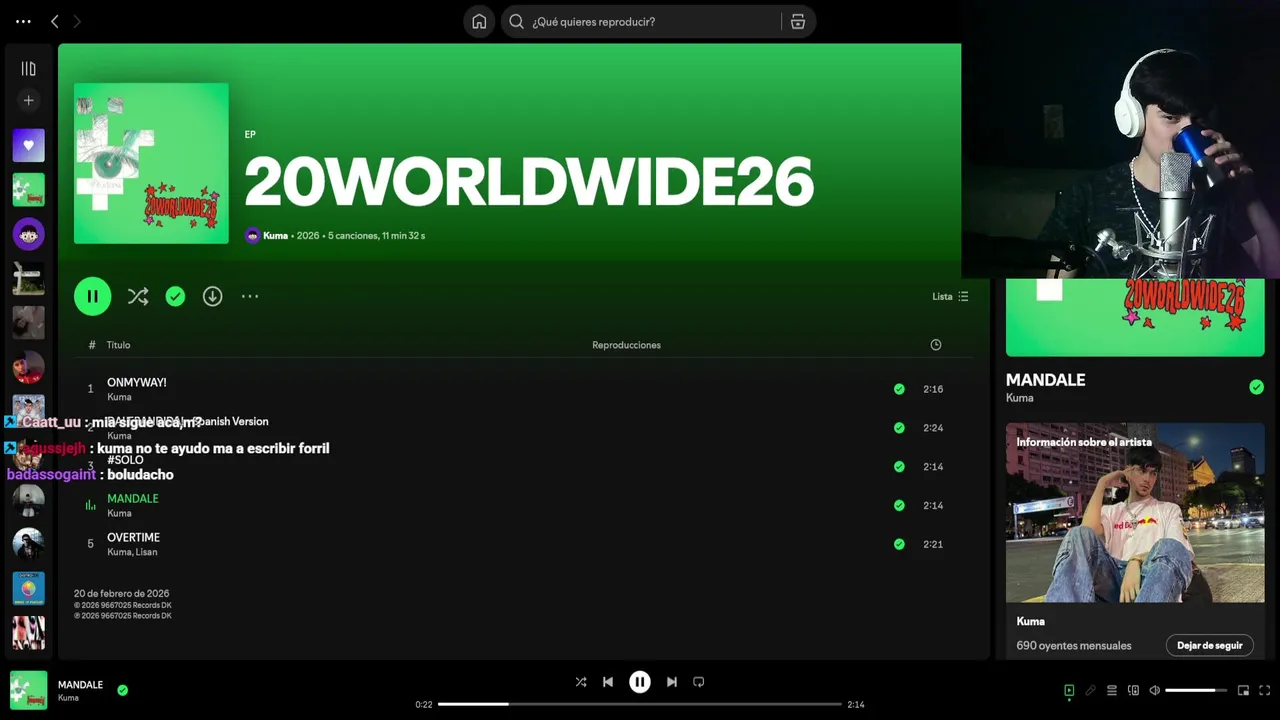The image size is (1280, 720).
Task: Create a new playlist with the plus icon
Action: [28, 100]
